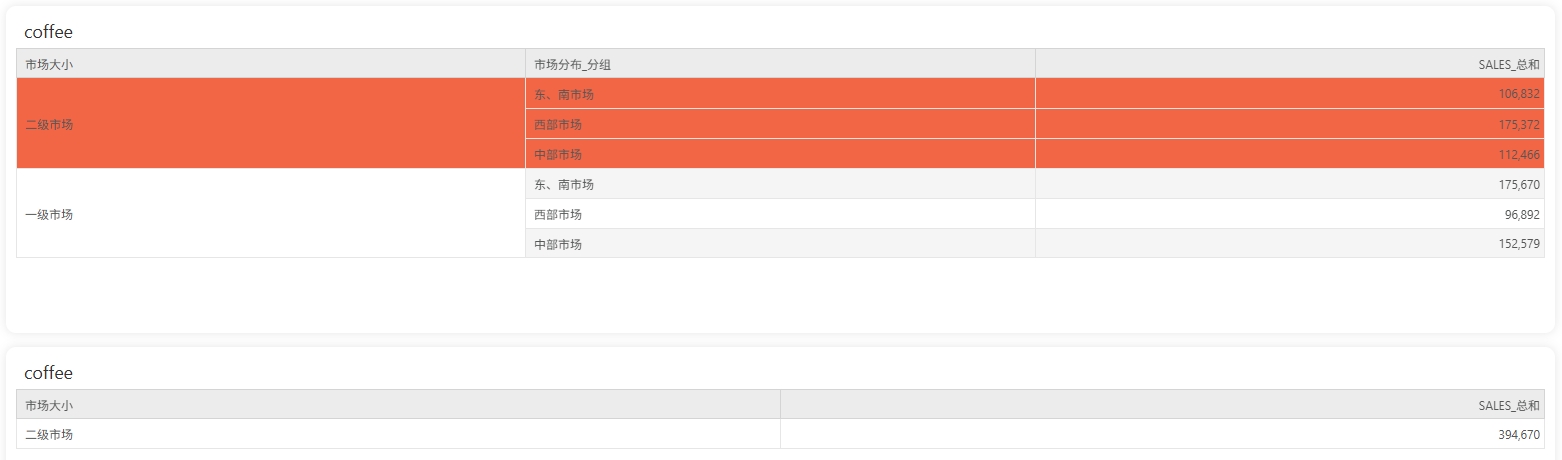The width and height of the screenshot is (1562, 460).
Task: Click the highlighted 西部市场 cell
Action: (x=558, y=124)
